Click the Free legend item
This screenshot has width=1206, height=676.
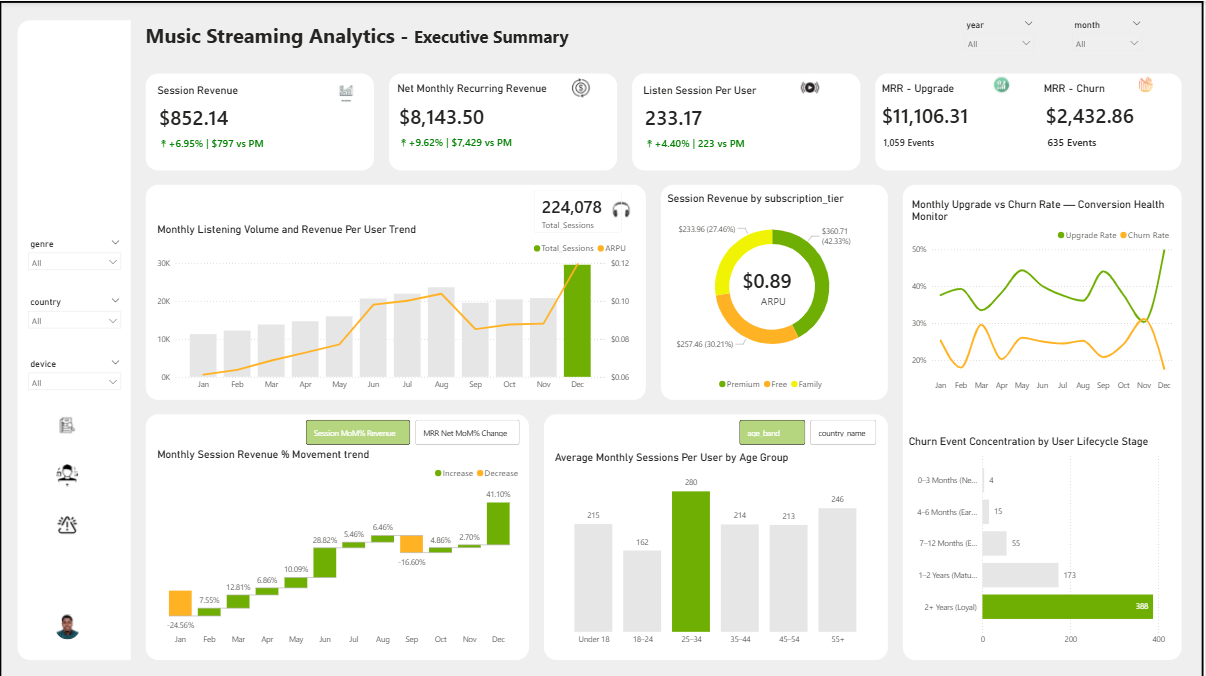pyautogui.click(x=776, y=384)
